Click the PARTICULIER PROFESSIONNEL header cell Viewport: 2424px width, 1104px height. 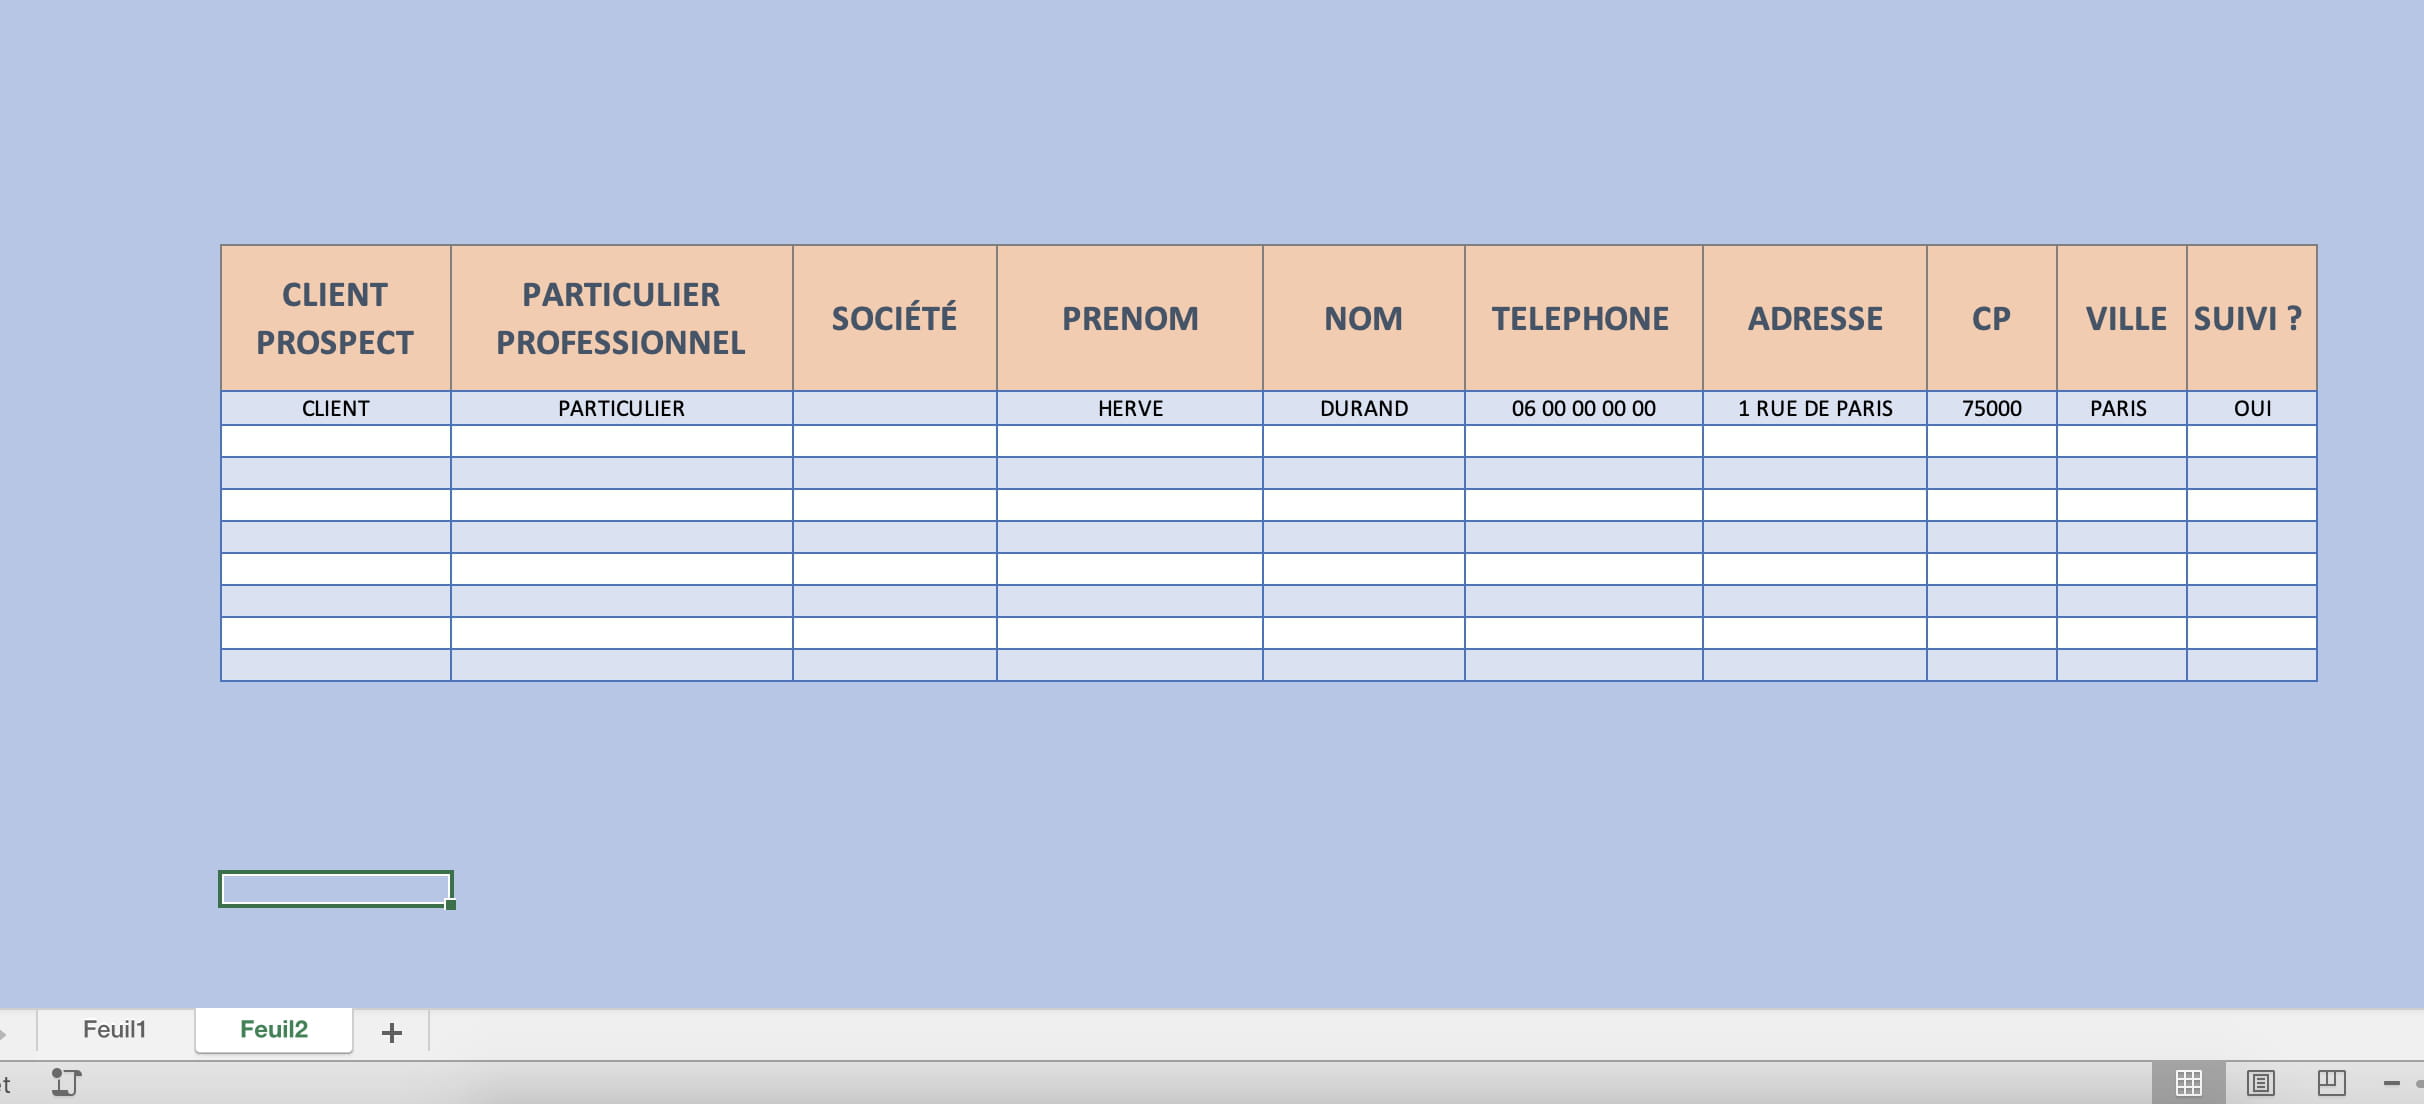click(x=621, y=318)
